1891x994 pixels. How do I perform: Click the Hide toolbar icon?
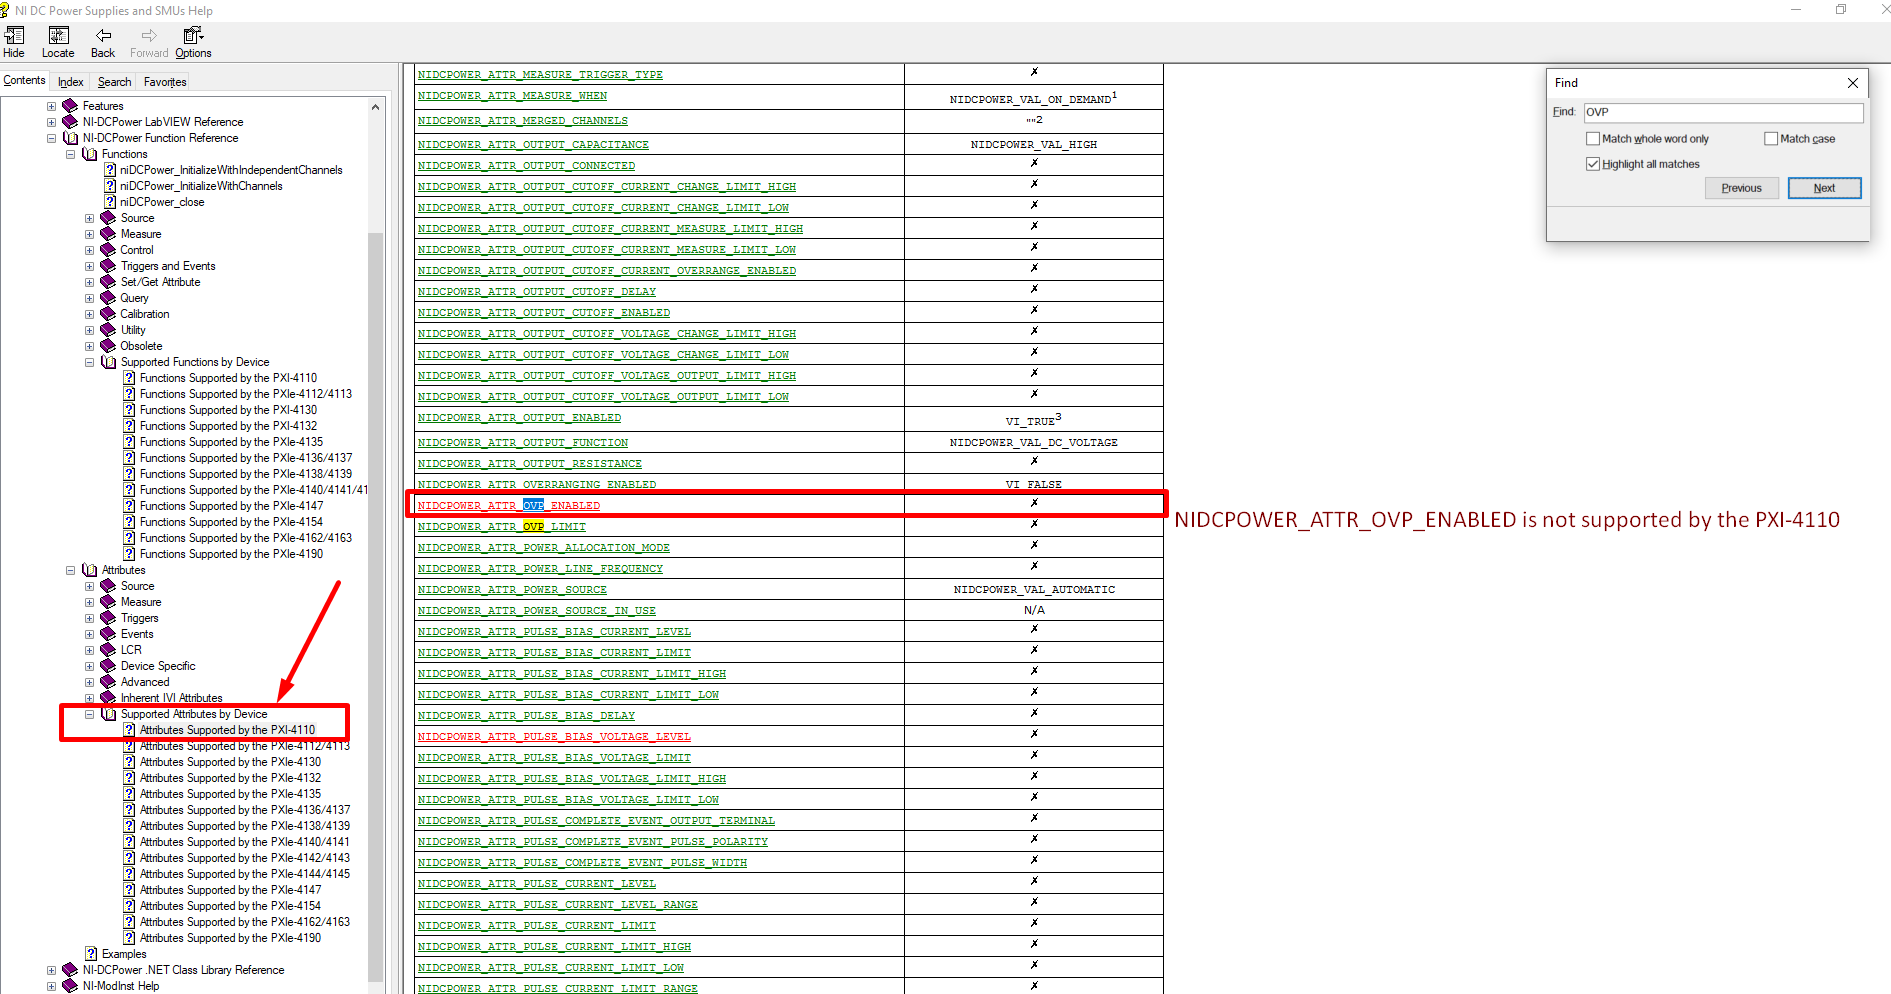coord(14,36)
